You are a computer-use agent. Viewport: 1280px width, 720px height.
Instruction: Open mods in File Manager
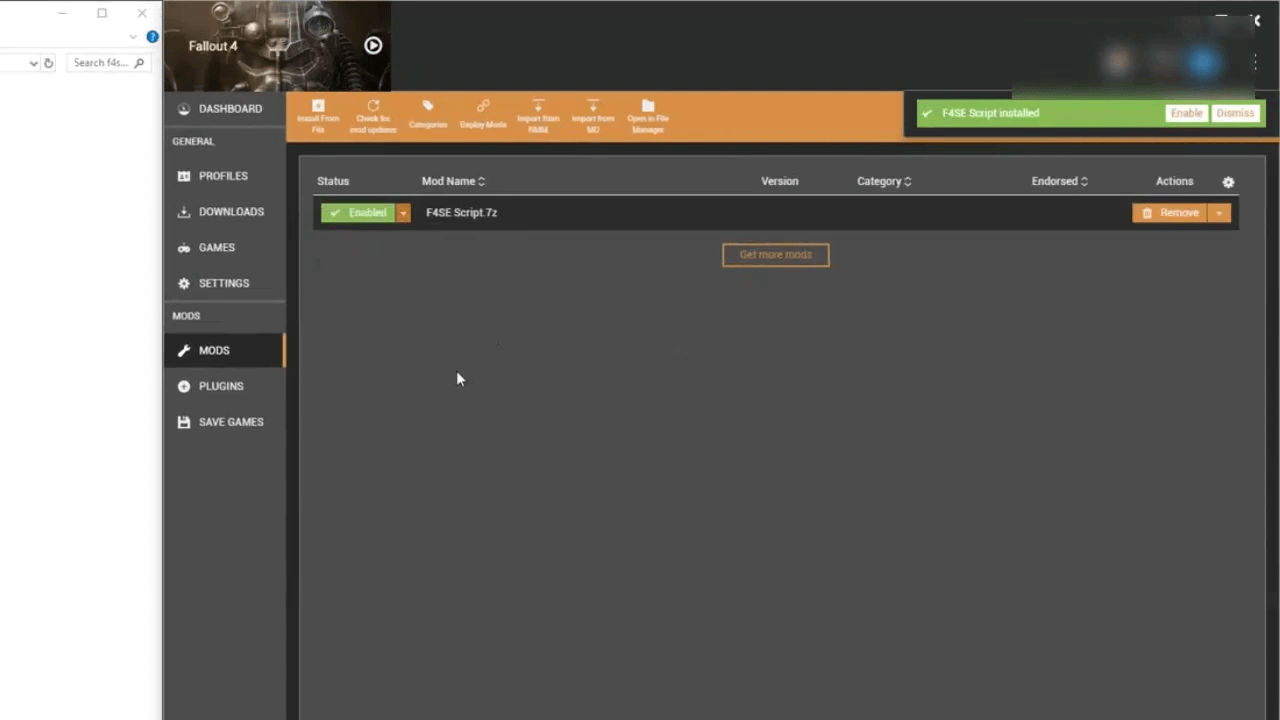coord(648,116)
